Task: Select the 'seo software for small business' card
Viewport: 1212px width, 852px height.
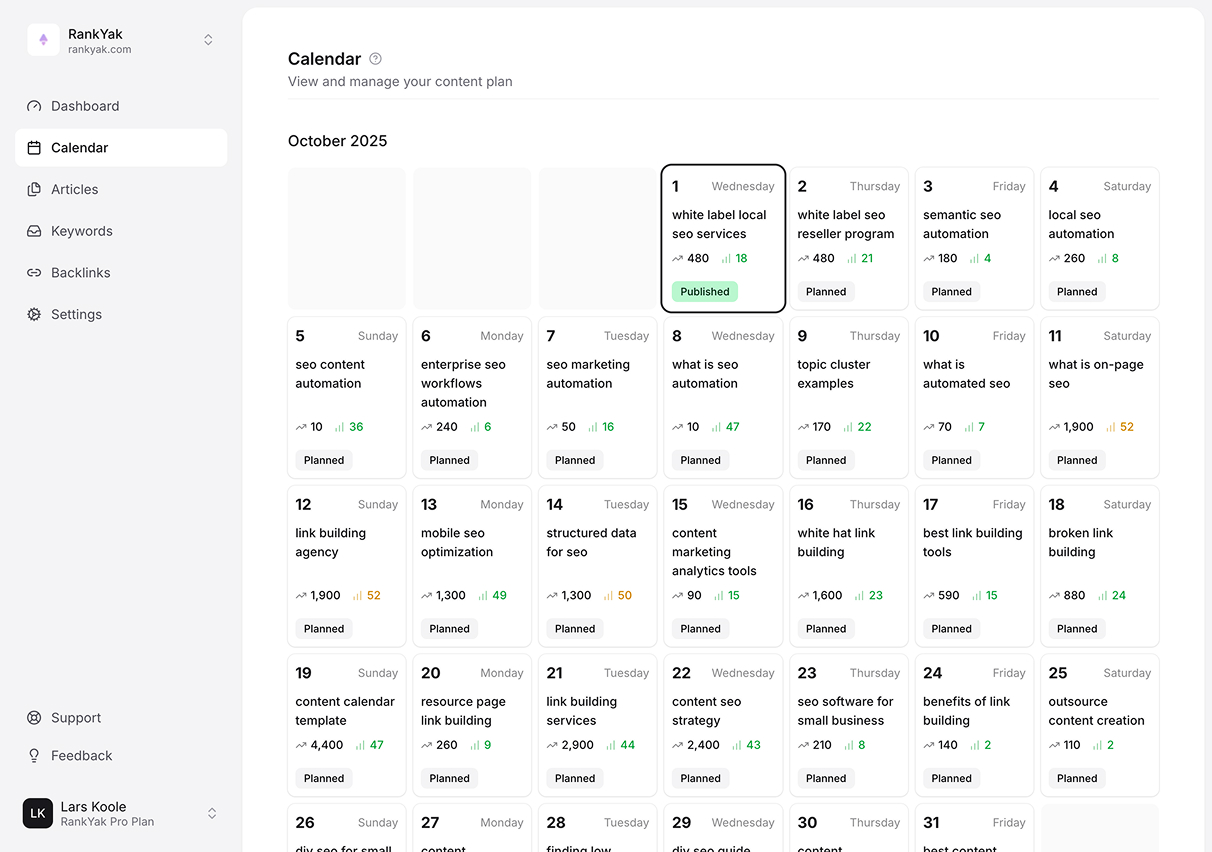Action: [x=848, y=725]
